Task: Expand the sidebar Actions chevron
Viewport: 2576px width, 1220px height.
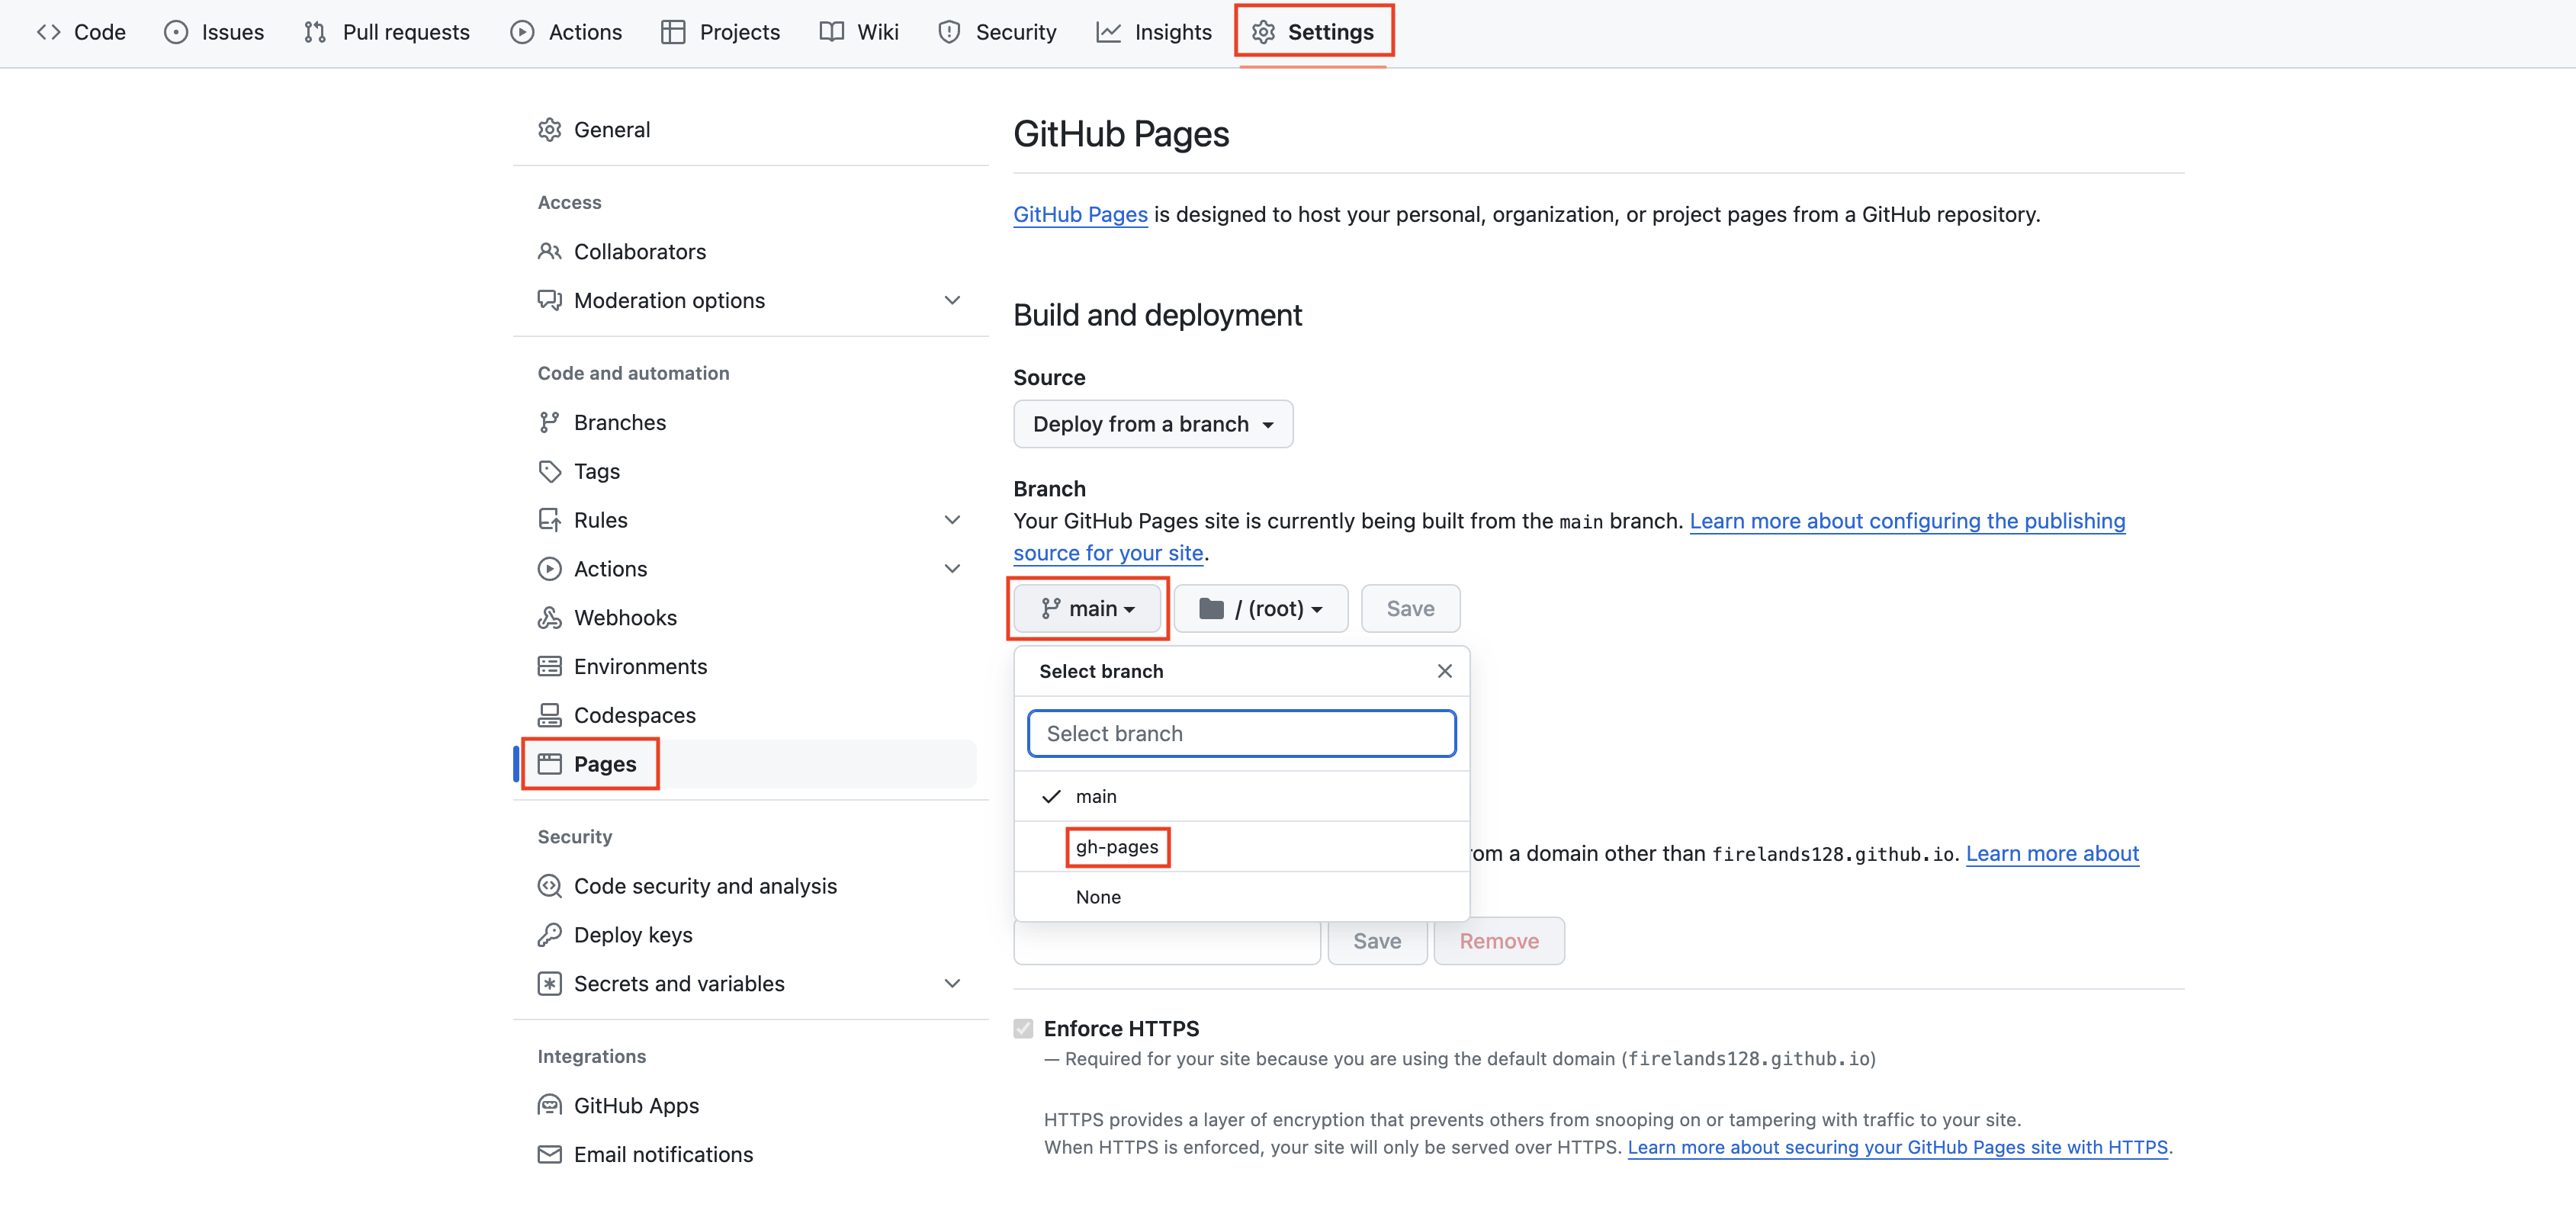Action: point(952,570)
